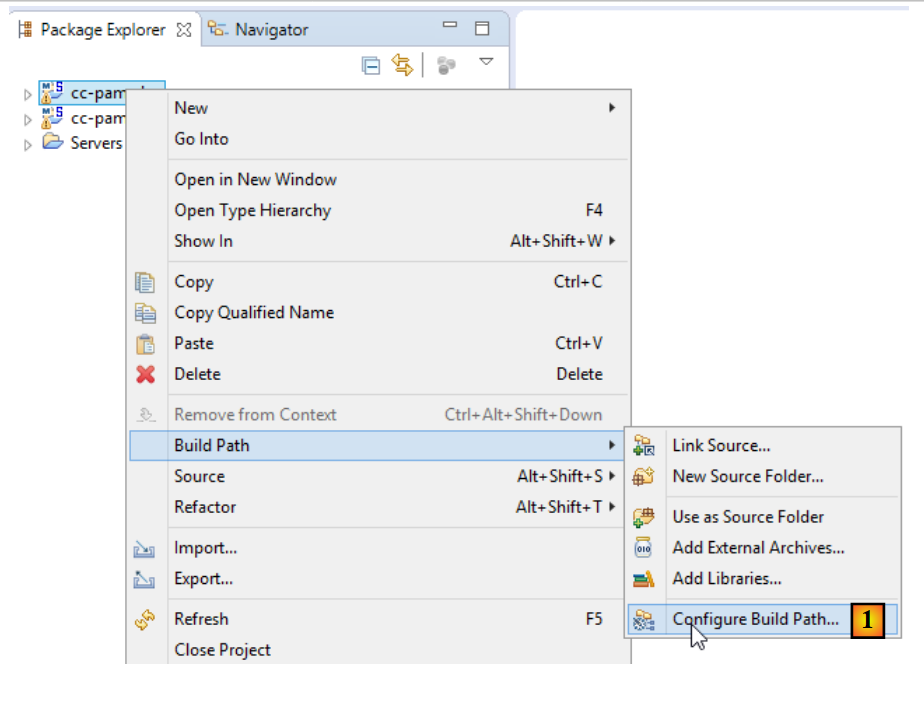Expand the Servers folder tree node
The image size is (924, 708).
click(x=27, y=144)
